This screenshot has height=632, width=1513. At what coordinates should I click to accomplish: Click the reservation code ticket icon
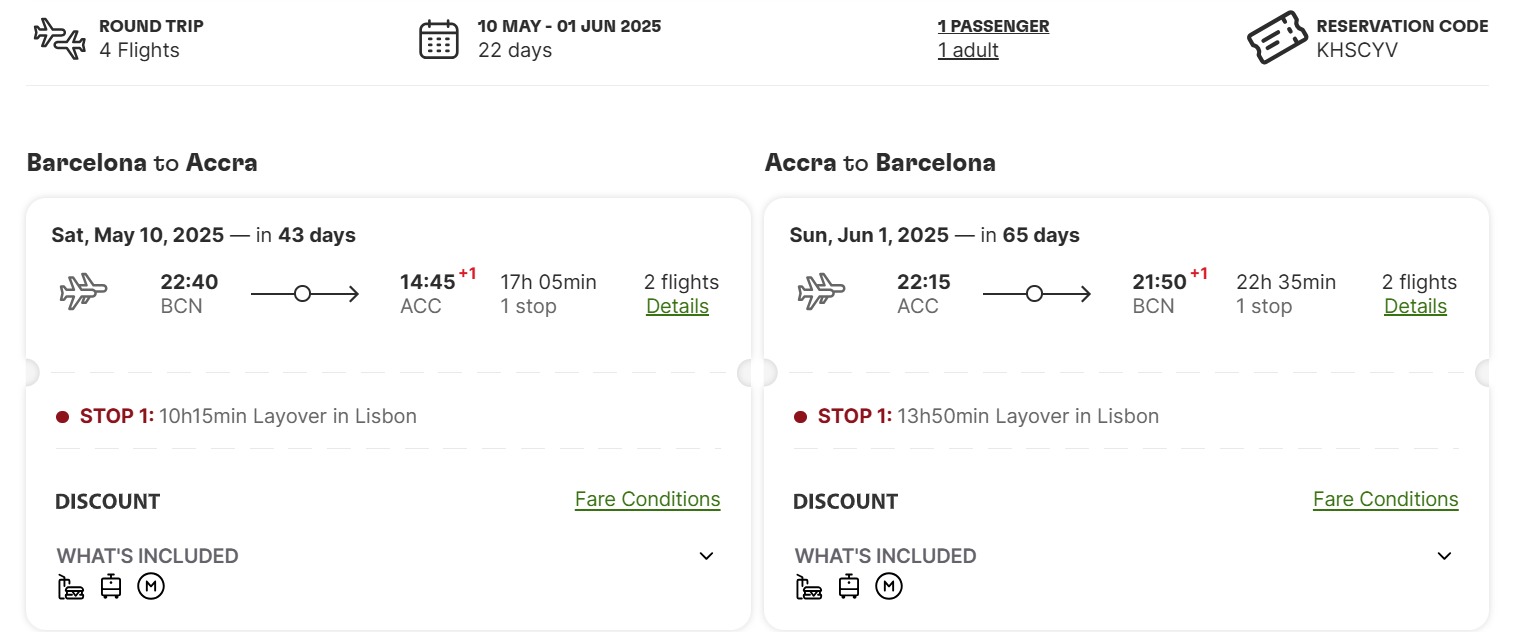[x=1277, y=38]
